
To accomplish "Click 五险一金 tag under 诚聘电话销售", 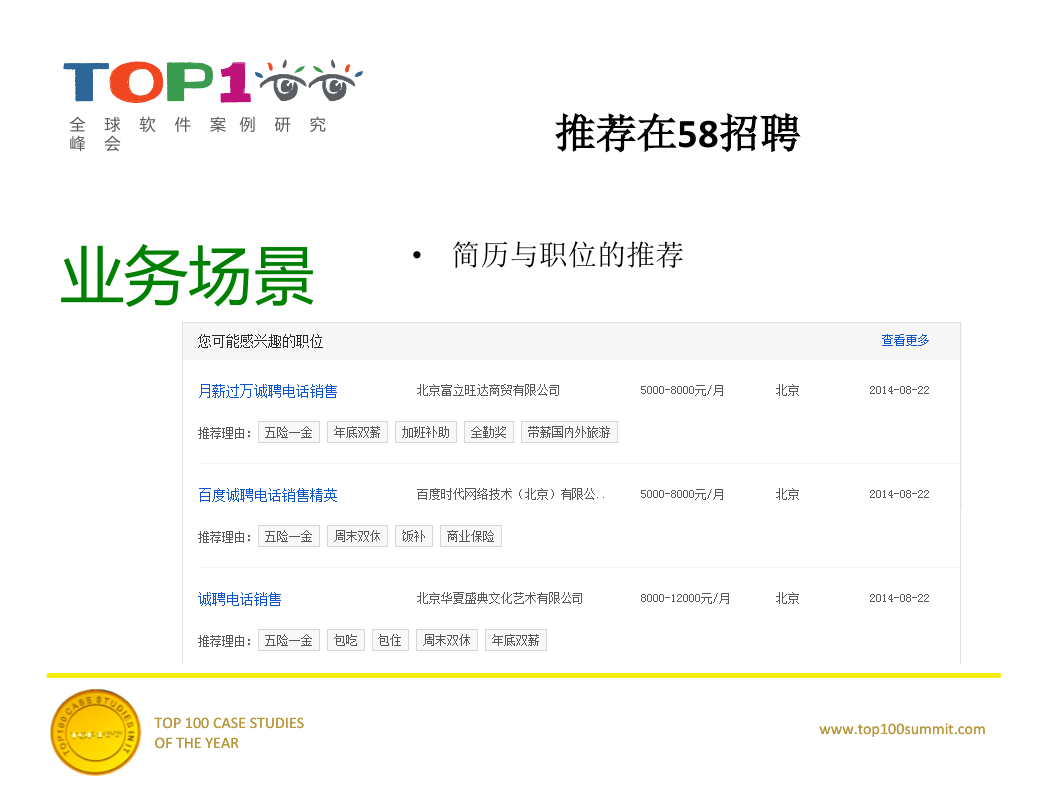I will pyautogui.click(x=289, y=641).
